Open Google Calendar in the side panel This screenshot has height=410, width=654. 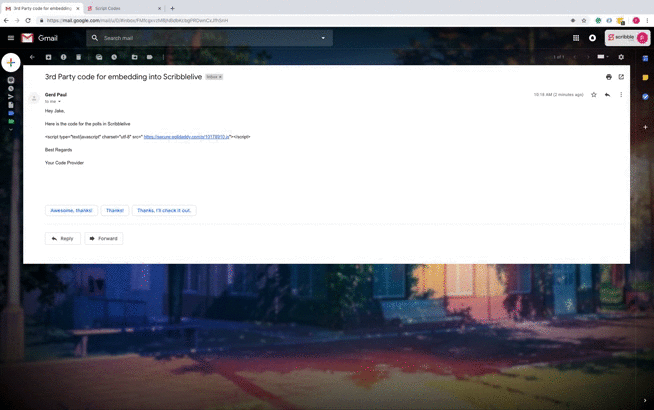click(645, 58)
